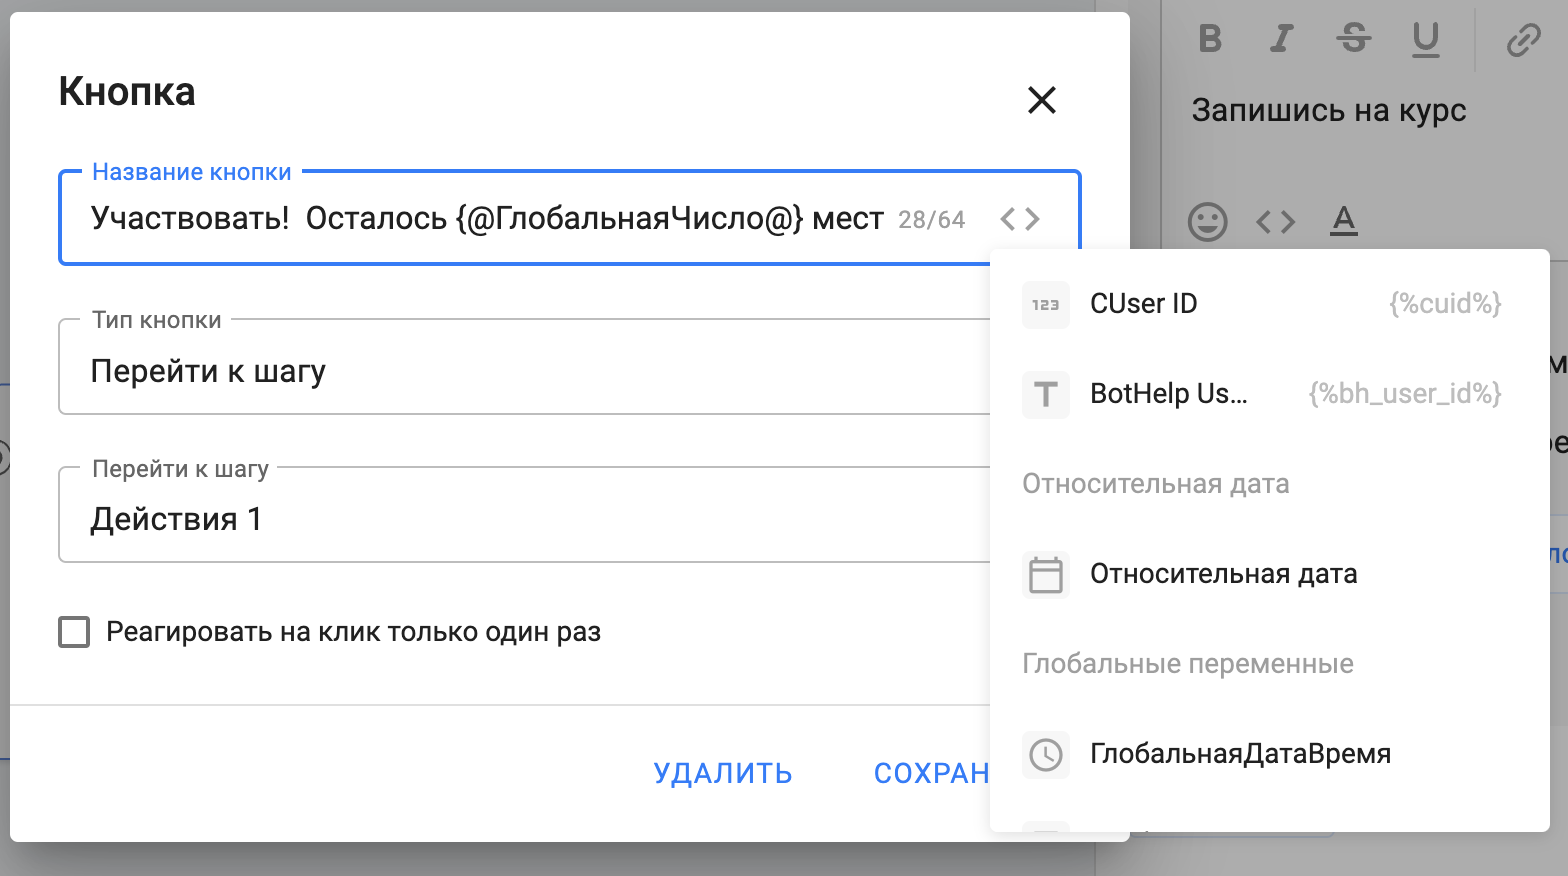Click into the 'Название кнопки' text field
The width and height of the screenshot is (1568, 876).
[x=480, y=219]
